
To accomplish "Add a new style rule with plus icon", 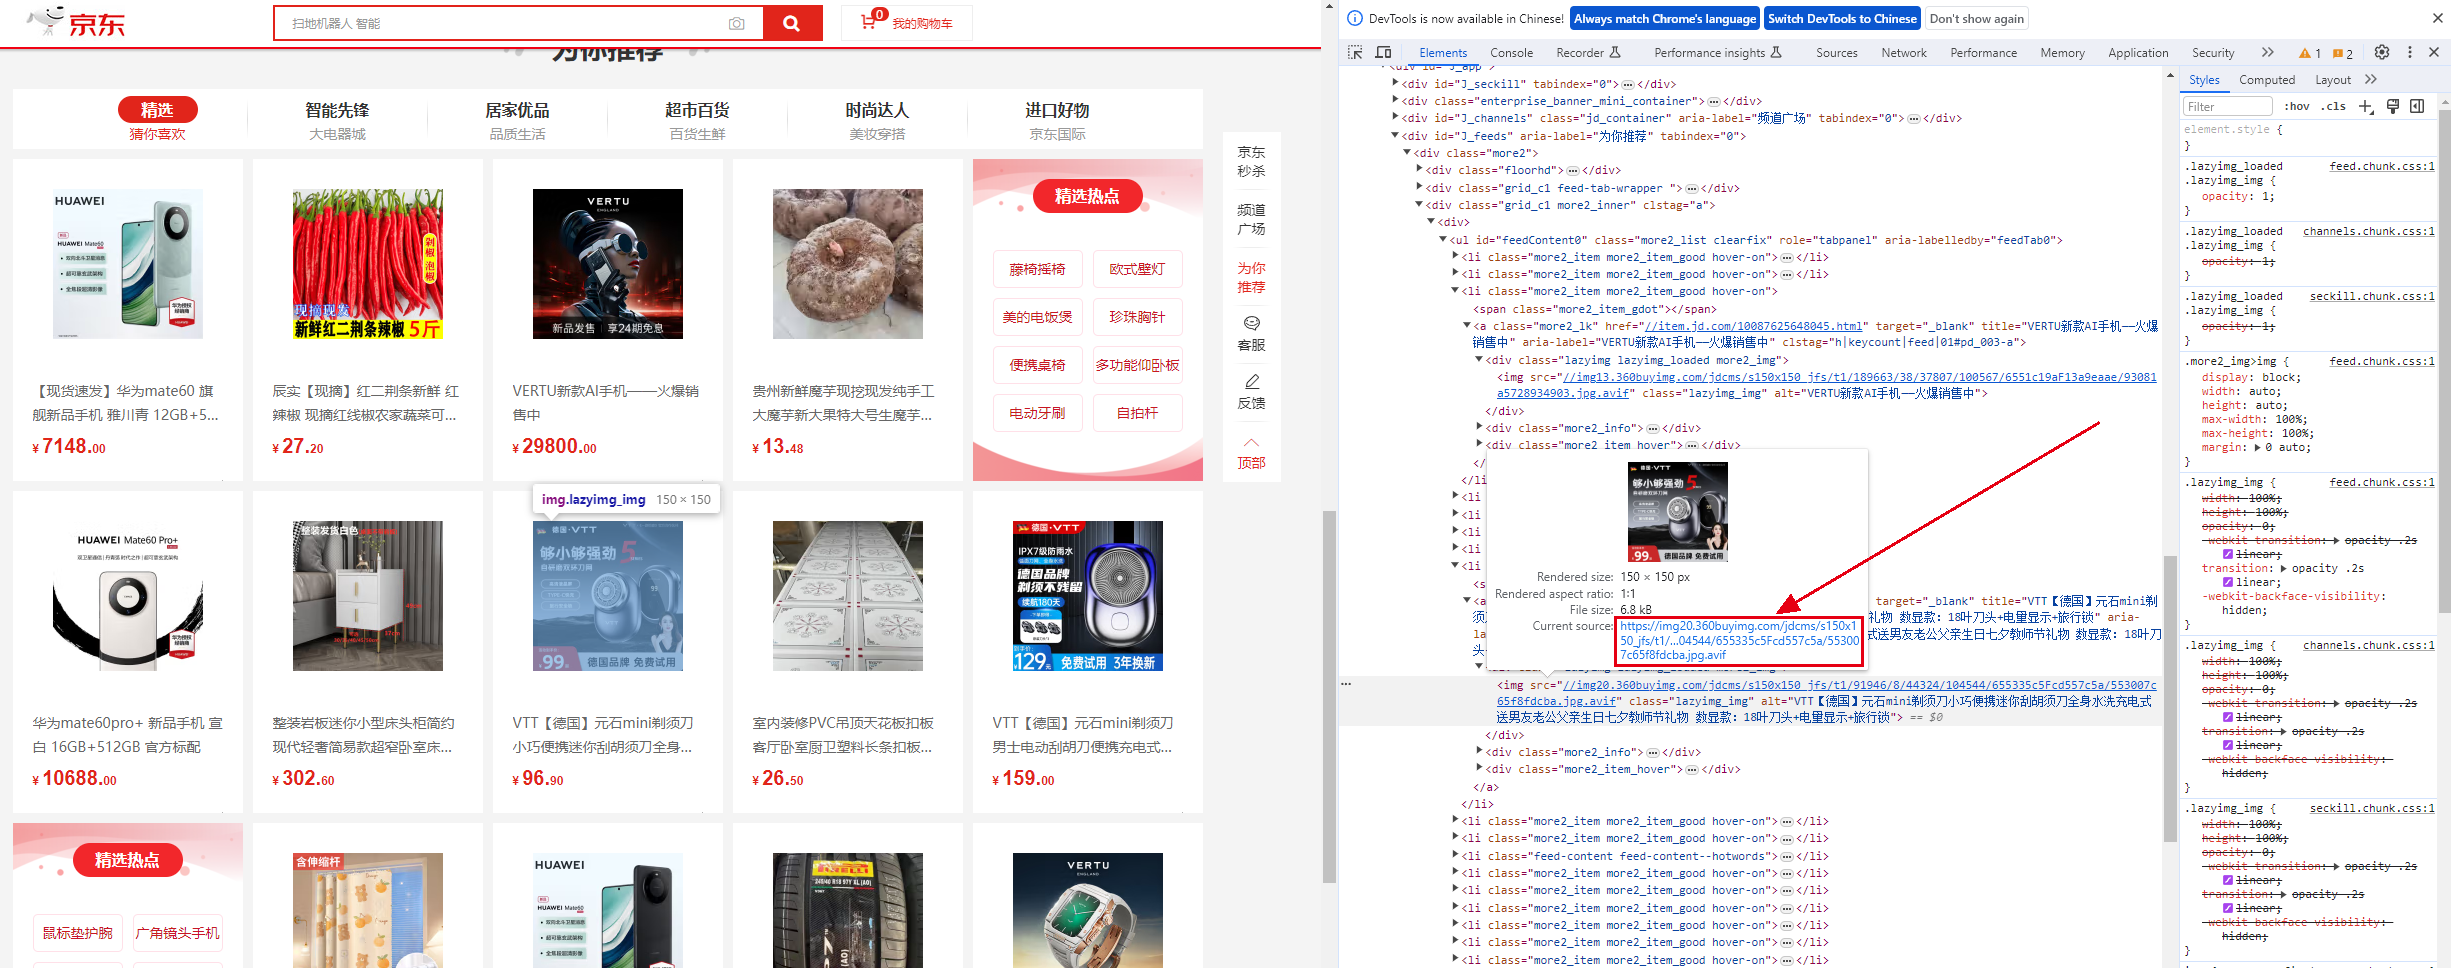I will point(2365,106).
